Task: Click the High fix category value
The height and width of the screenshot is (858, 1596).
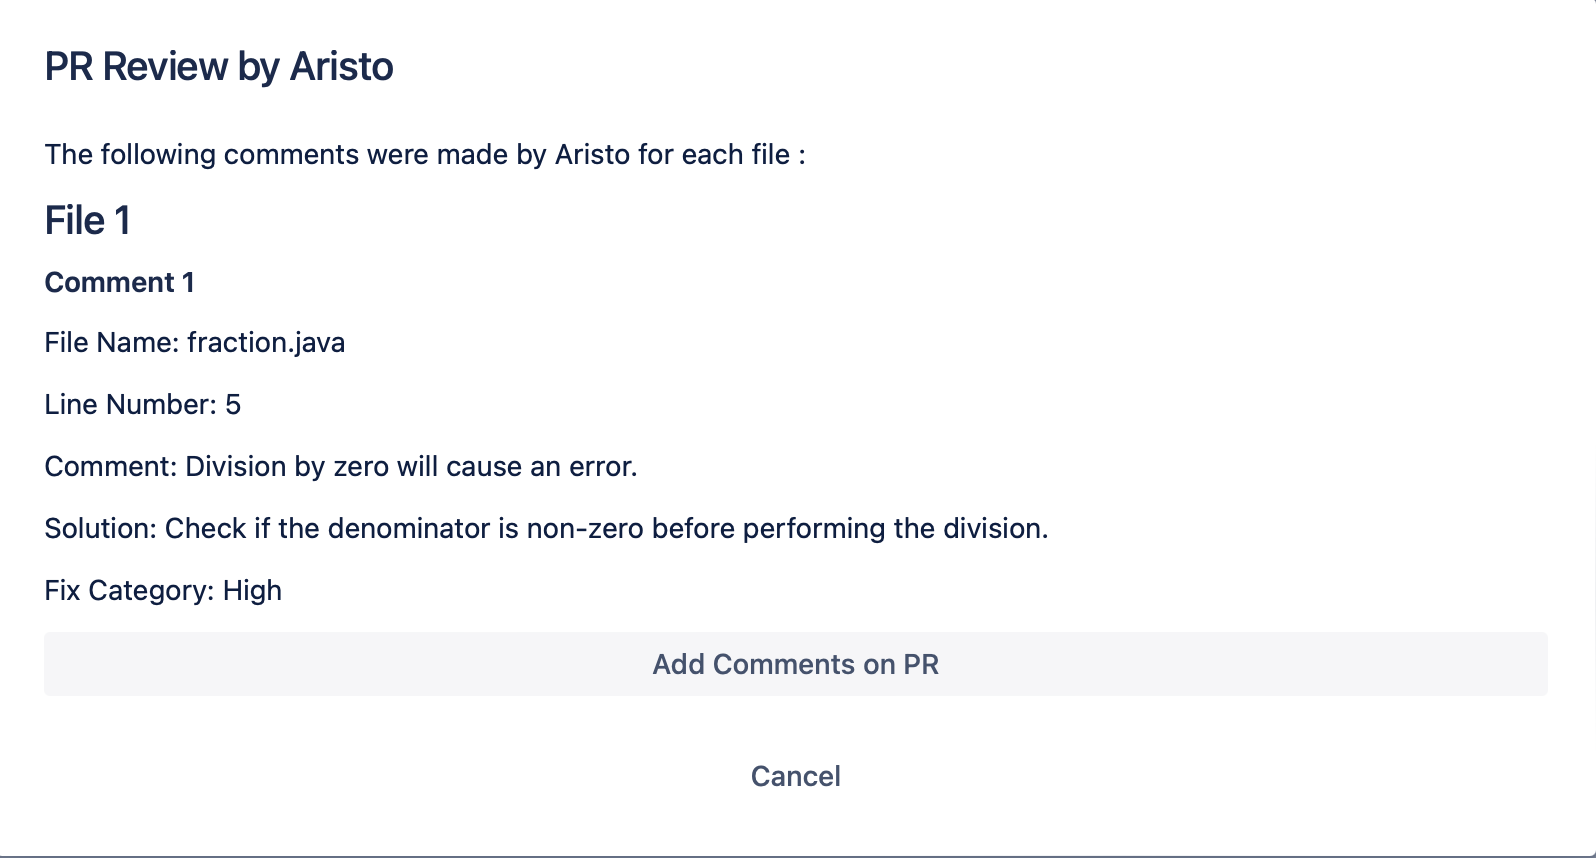Action: point(252,591)
